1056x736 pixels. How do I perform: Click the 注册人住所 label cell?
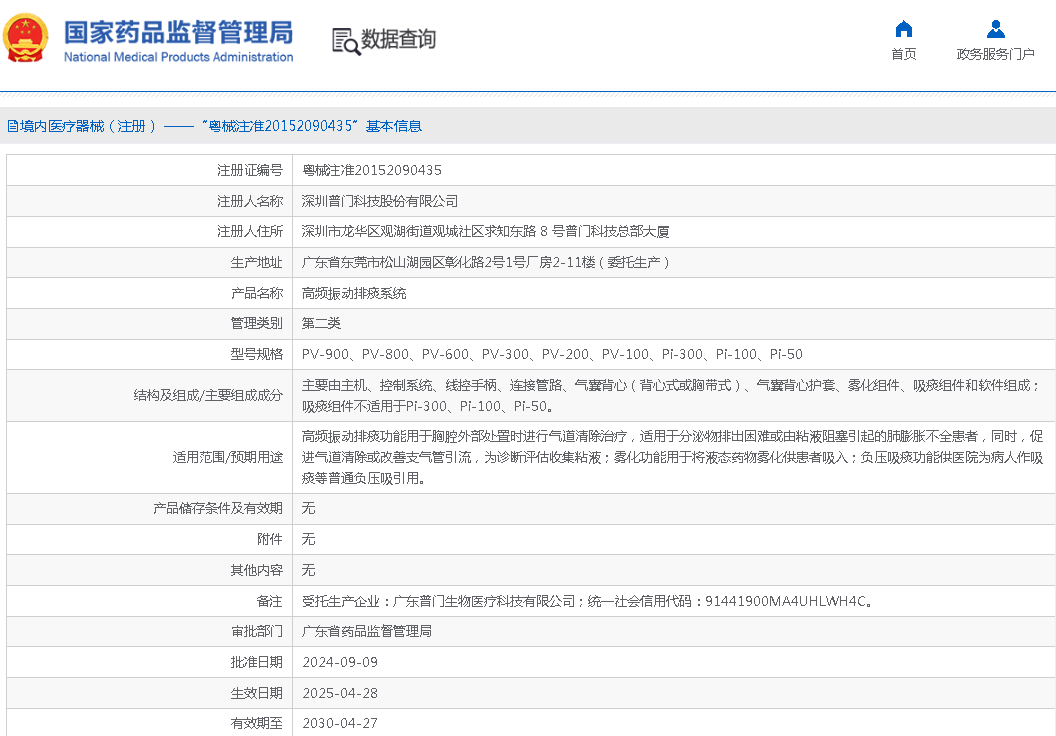click(150, 232)
